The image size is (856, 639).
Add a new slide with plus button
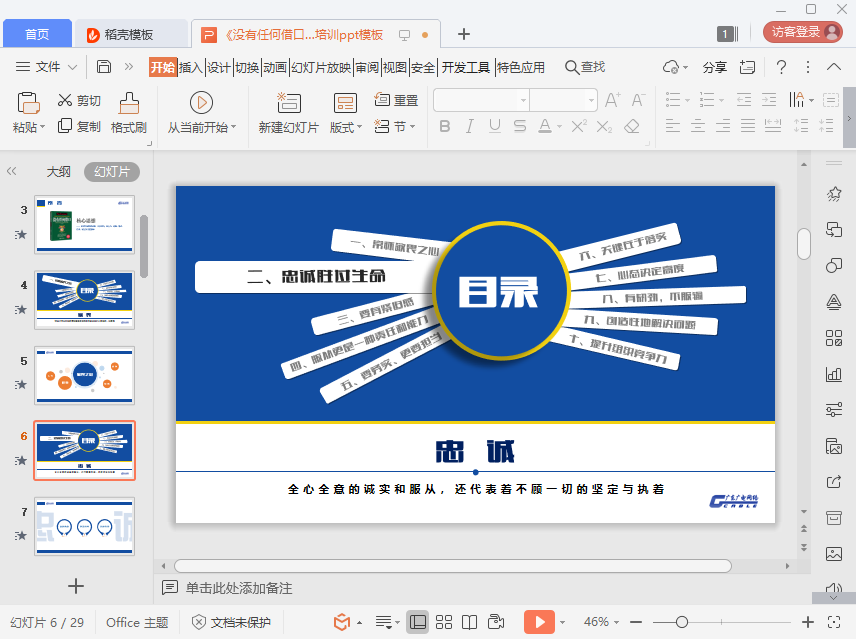(76, 586)
